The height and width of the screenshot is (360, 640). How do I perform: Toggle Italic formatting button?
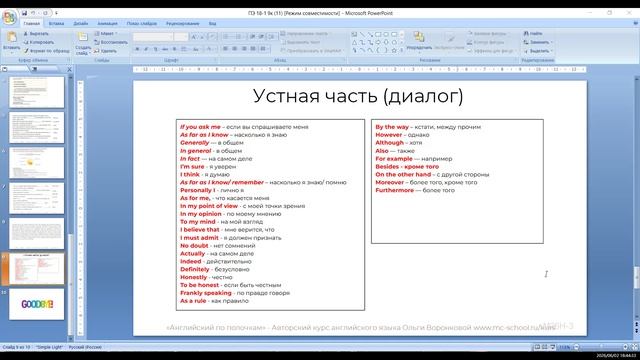146,49
